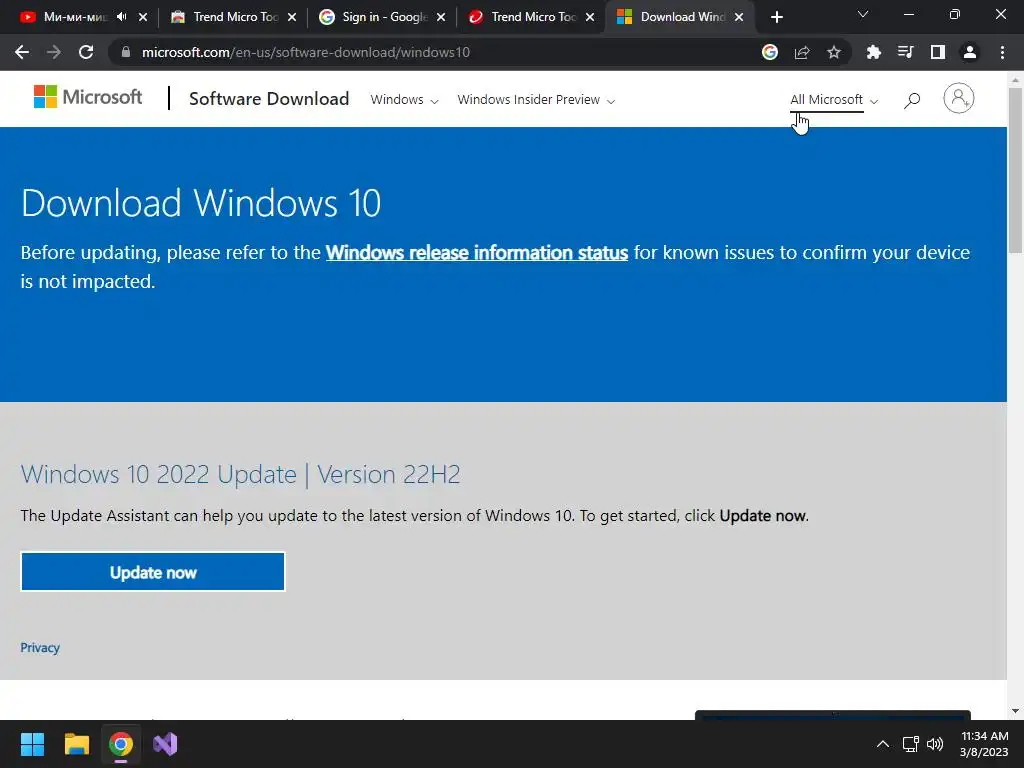The width and height of the screenshot is (1024, 768).
Task: Open Windows Start menu
Action: (32, 744)
